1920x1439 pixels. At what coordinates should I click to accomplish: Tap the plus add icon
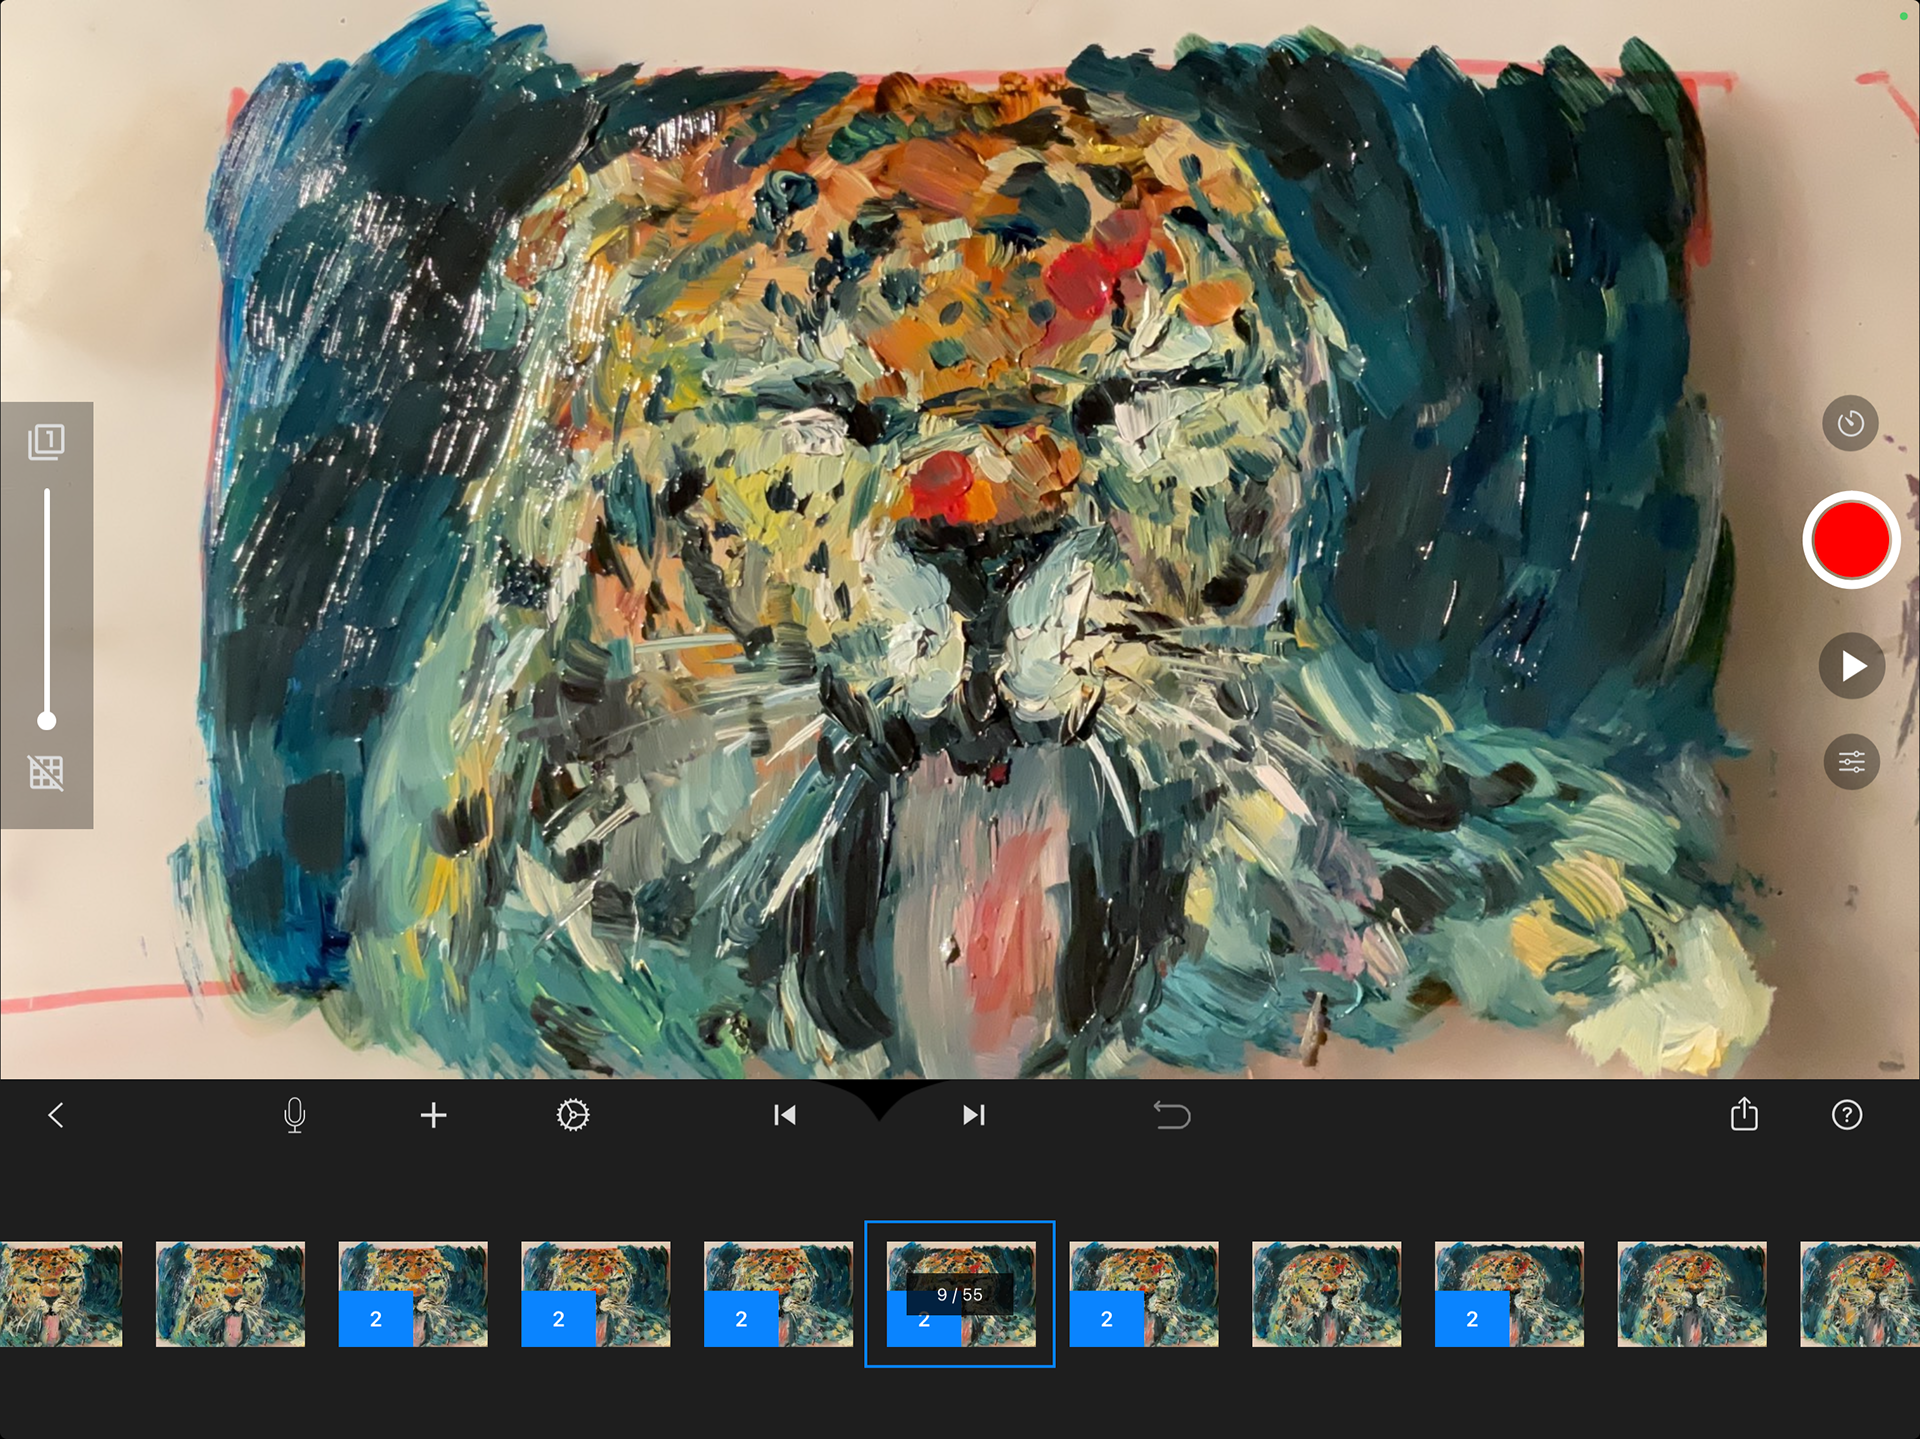(x=433, y=1115)
